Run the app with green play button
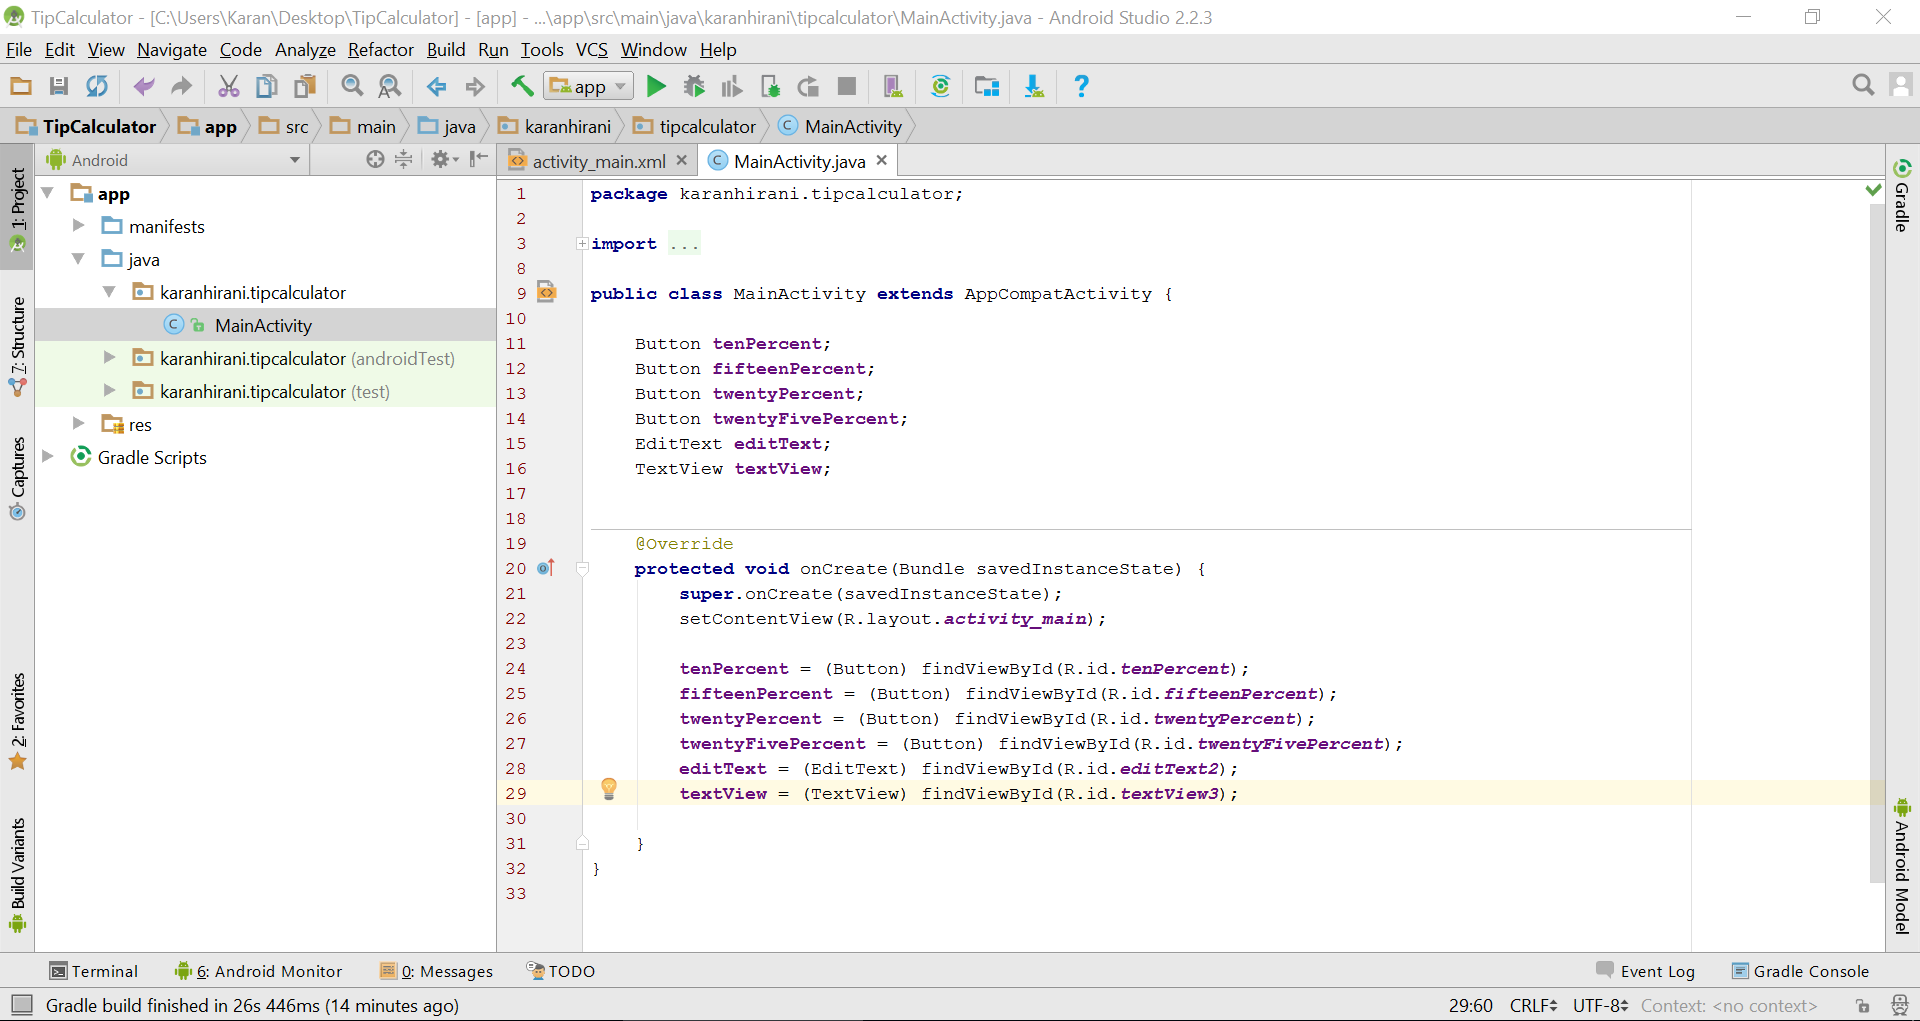 656,87
